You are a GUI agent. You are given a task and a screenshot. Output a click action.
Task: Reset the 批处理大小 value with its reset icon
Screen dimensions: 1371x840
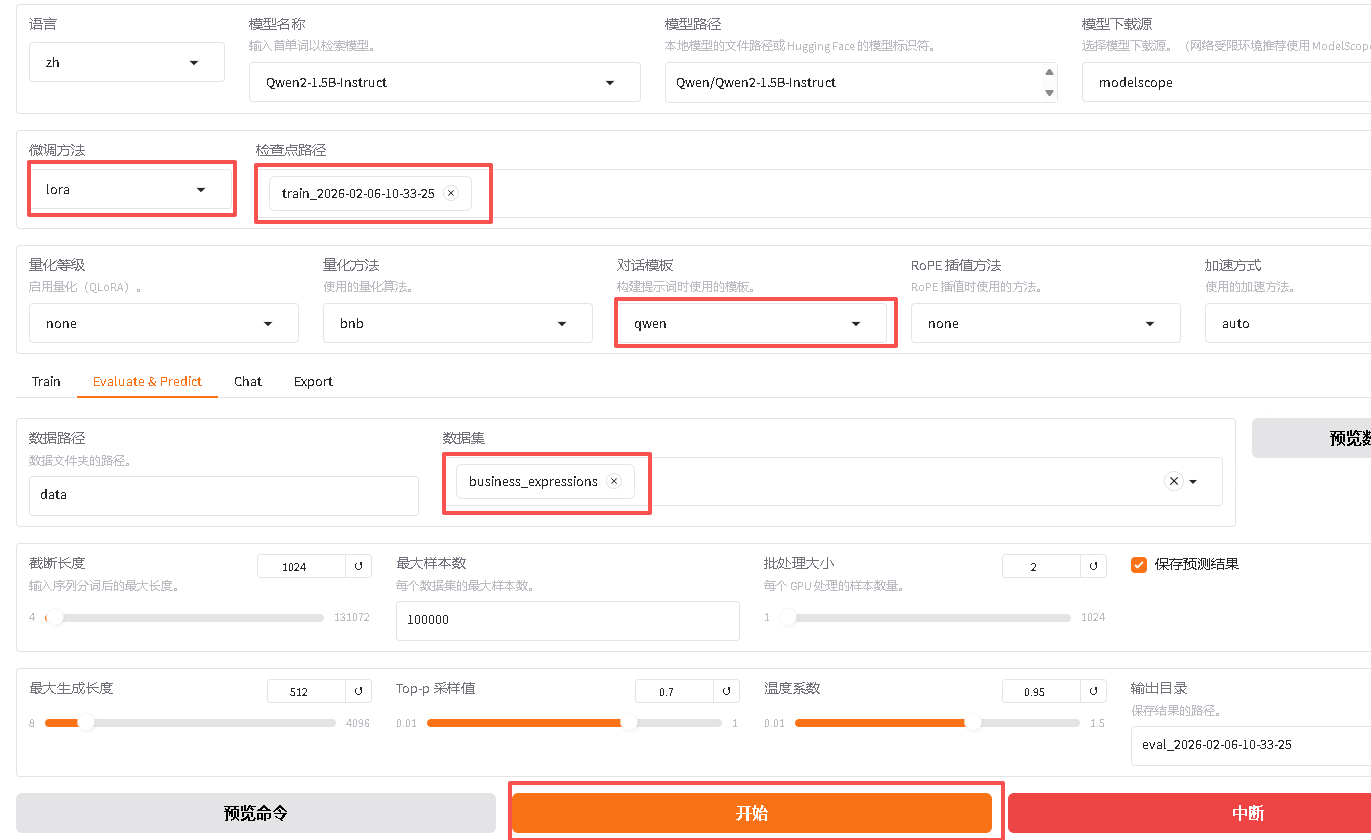1094,567
